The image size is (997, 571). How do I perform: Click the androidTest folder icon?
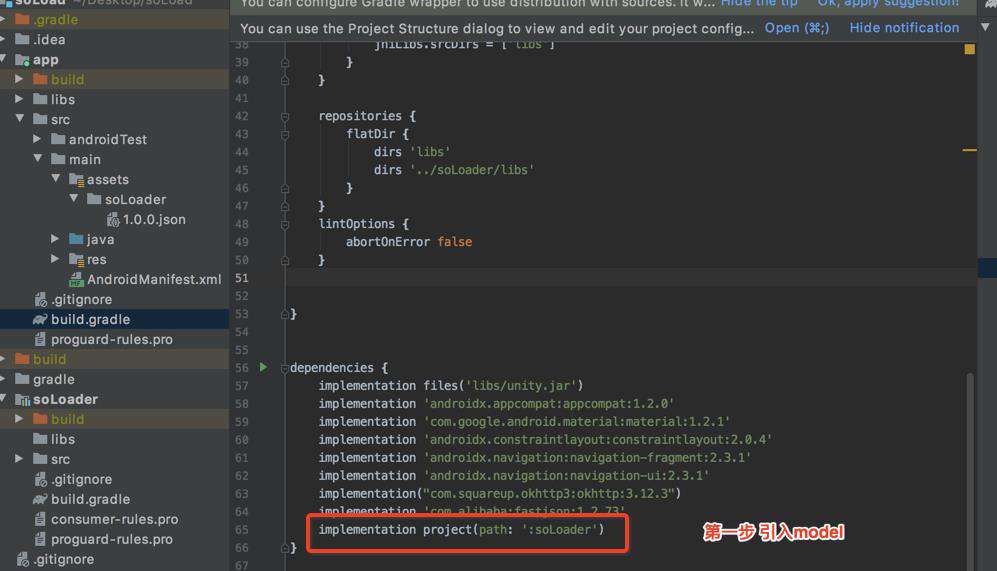(58, 139)
